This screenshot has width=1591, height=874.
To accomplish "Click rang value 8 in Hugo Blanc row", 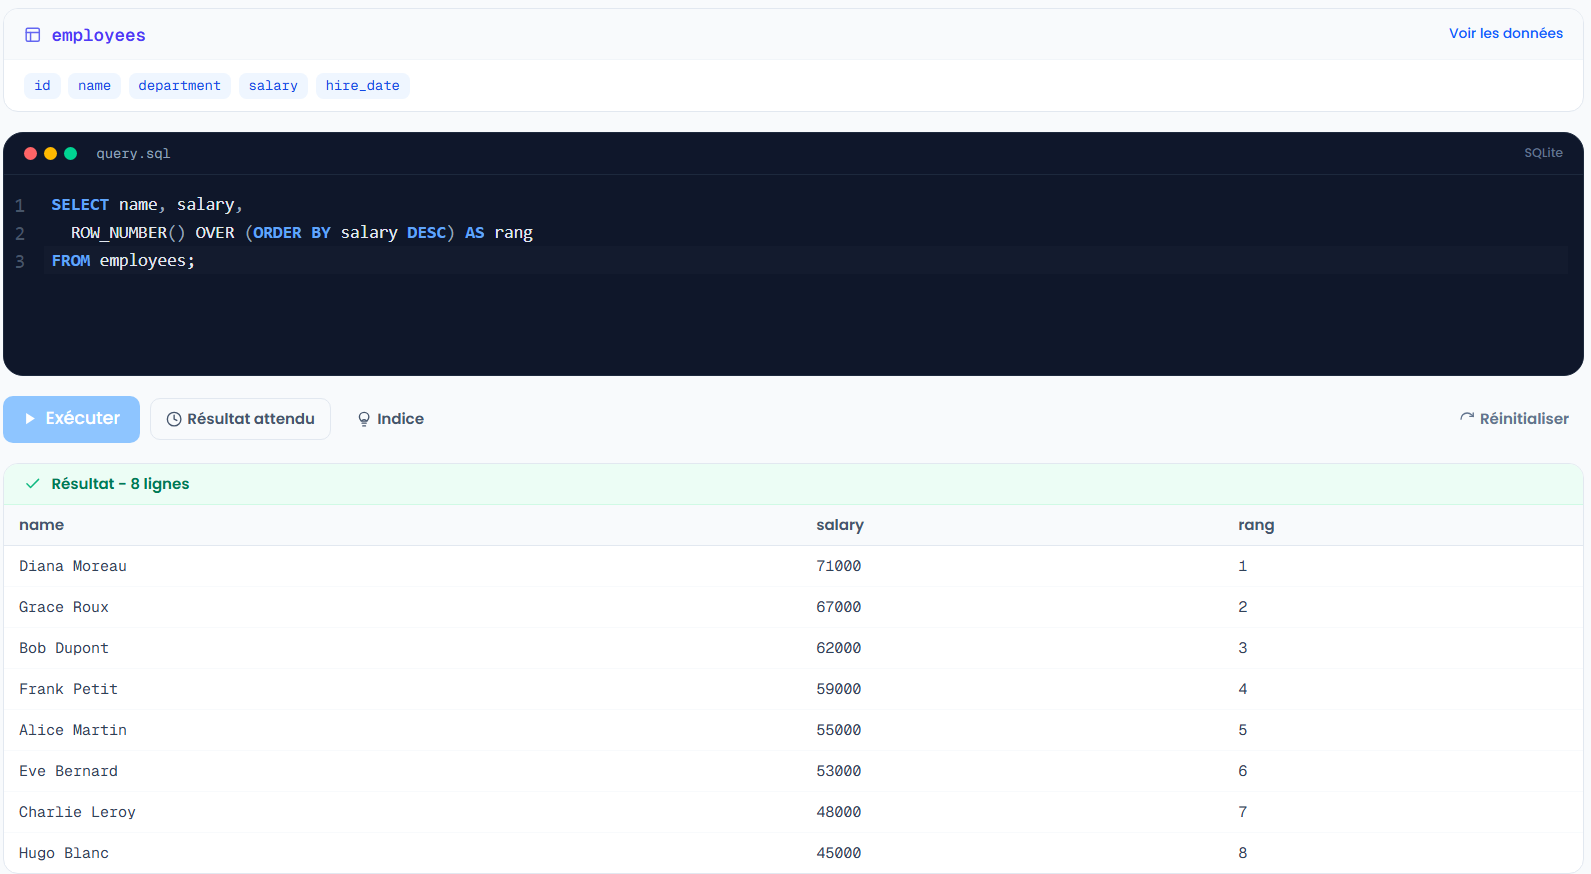I will coord(1242,853).
